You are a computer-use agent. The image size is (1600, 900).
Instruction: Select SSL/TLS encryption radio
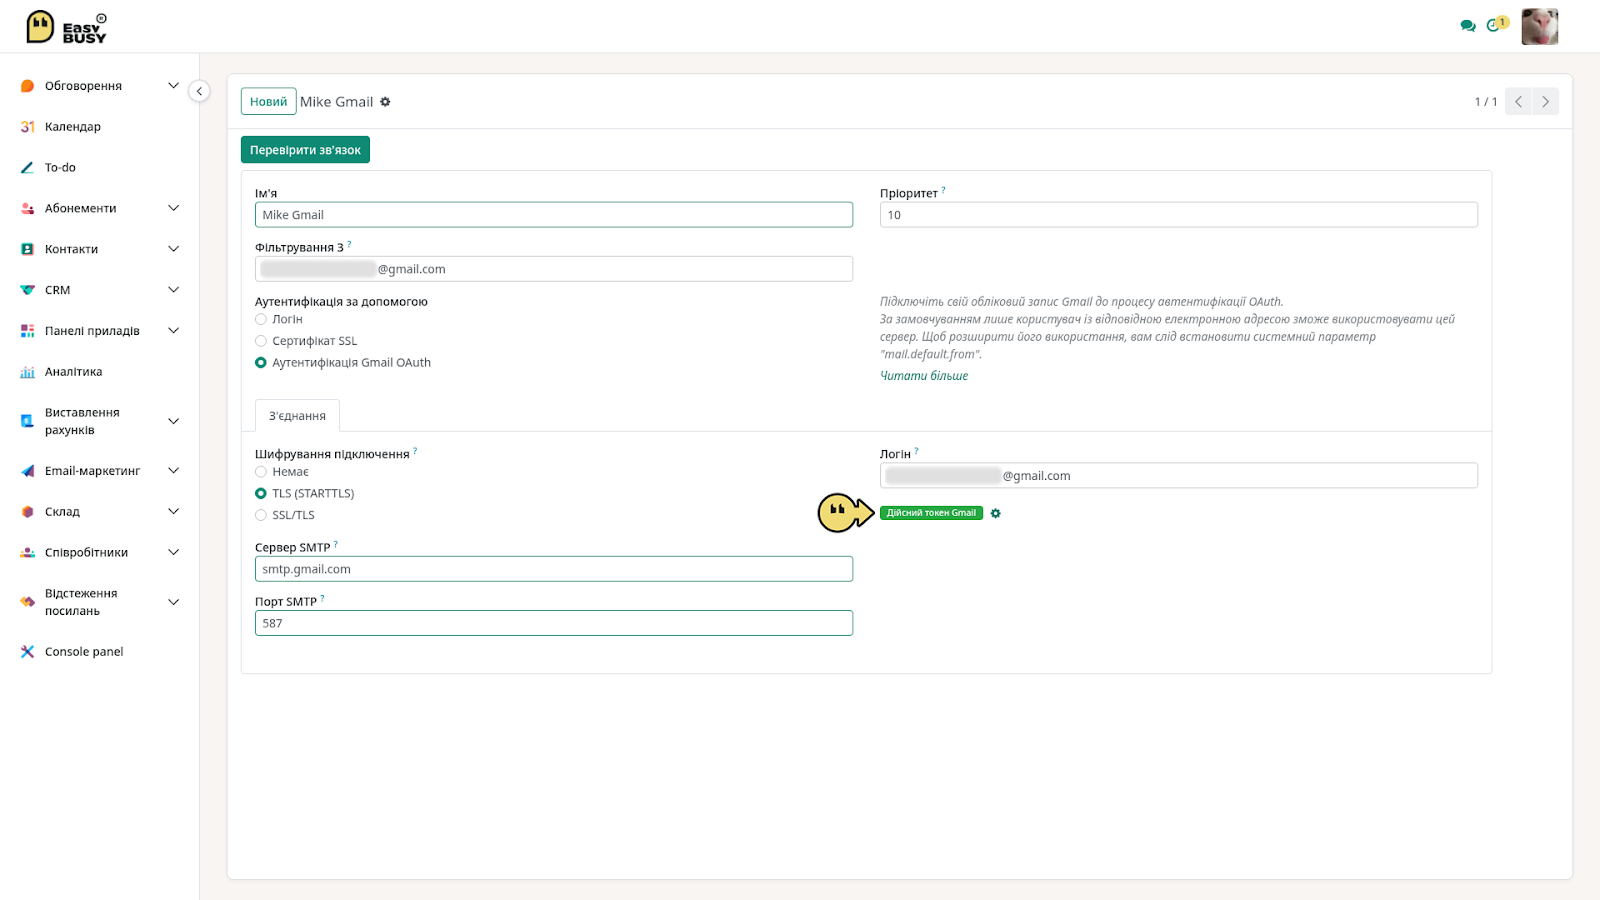261,515
